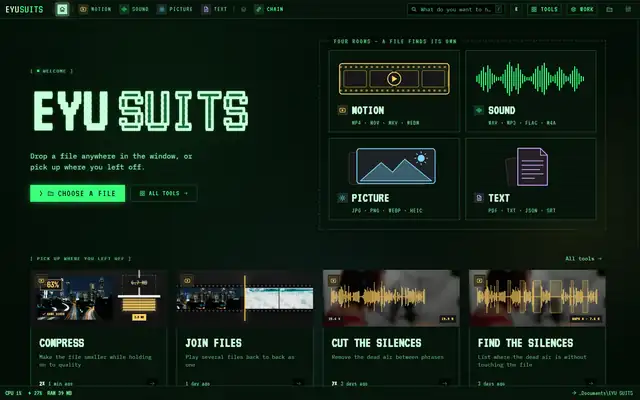
Task: Click the 'RAM 39 MB' status bar entry
Action: (x=60, y=393)
